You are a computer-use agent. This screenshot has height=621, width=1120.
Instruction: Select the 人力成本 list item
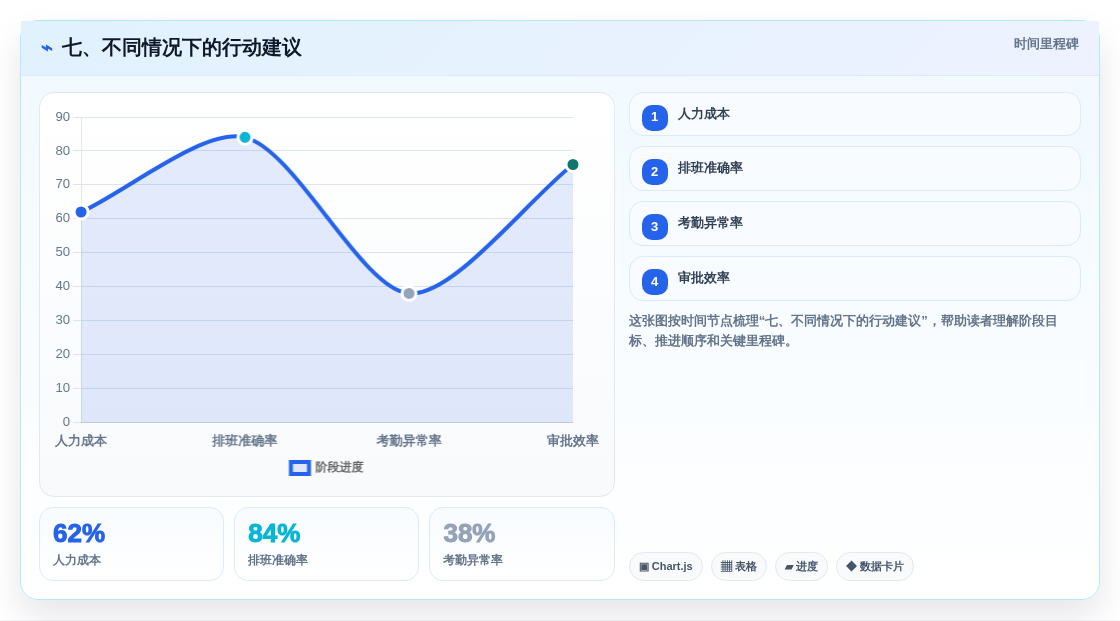pos(854,114)
